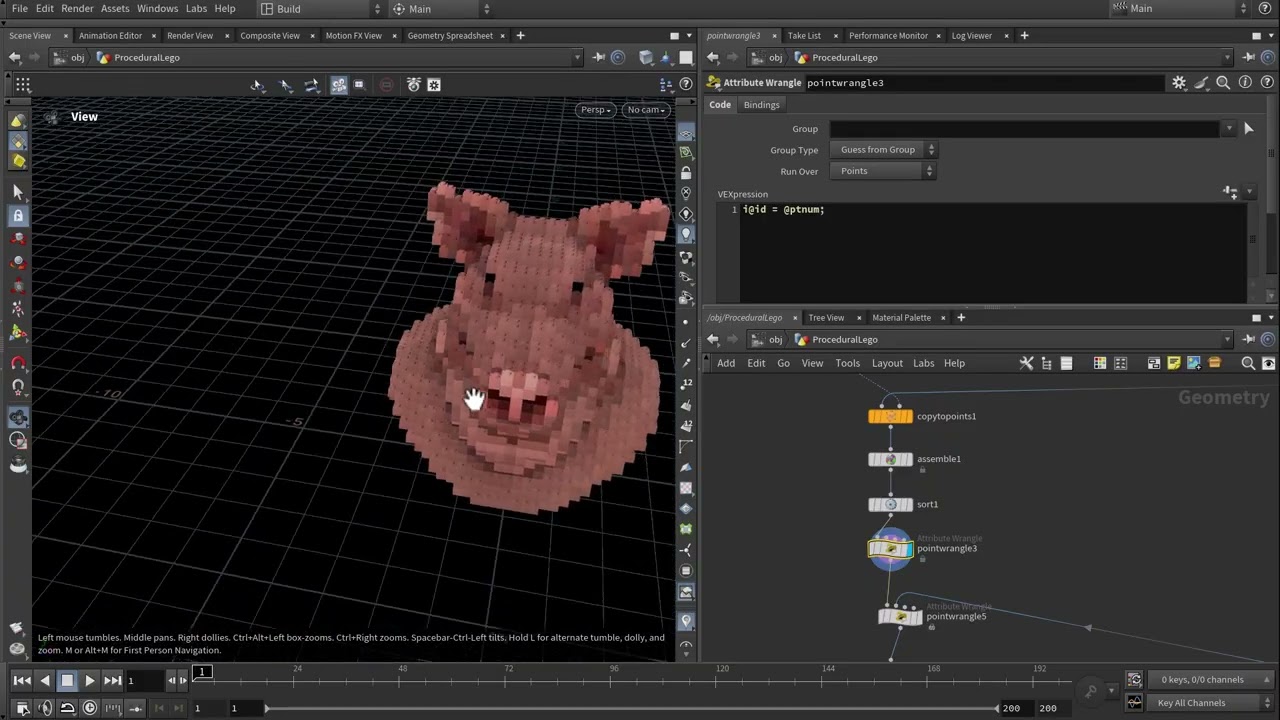The width and height of the screenshot is (1280, 720).
Task: Open scene view toolbar help question mark
Action: [686, 85]
